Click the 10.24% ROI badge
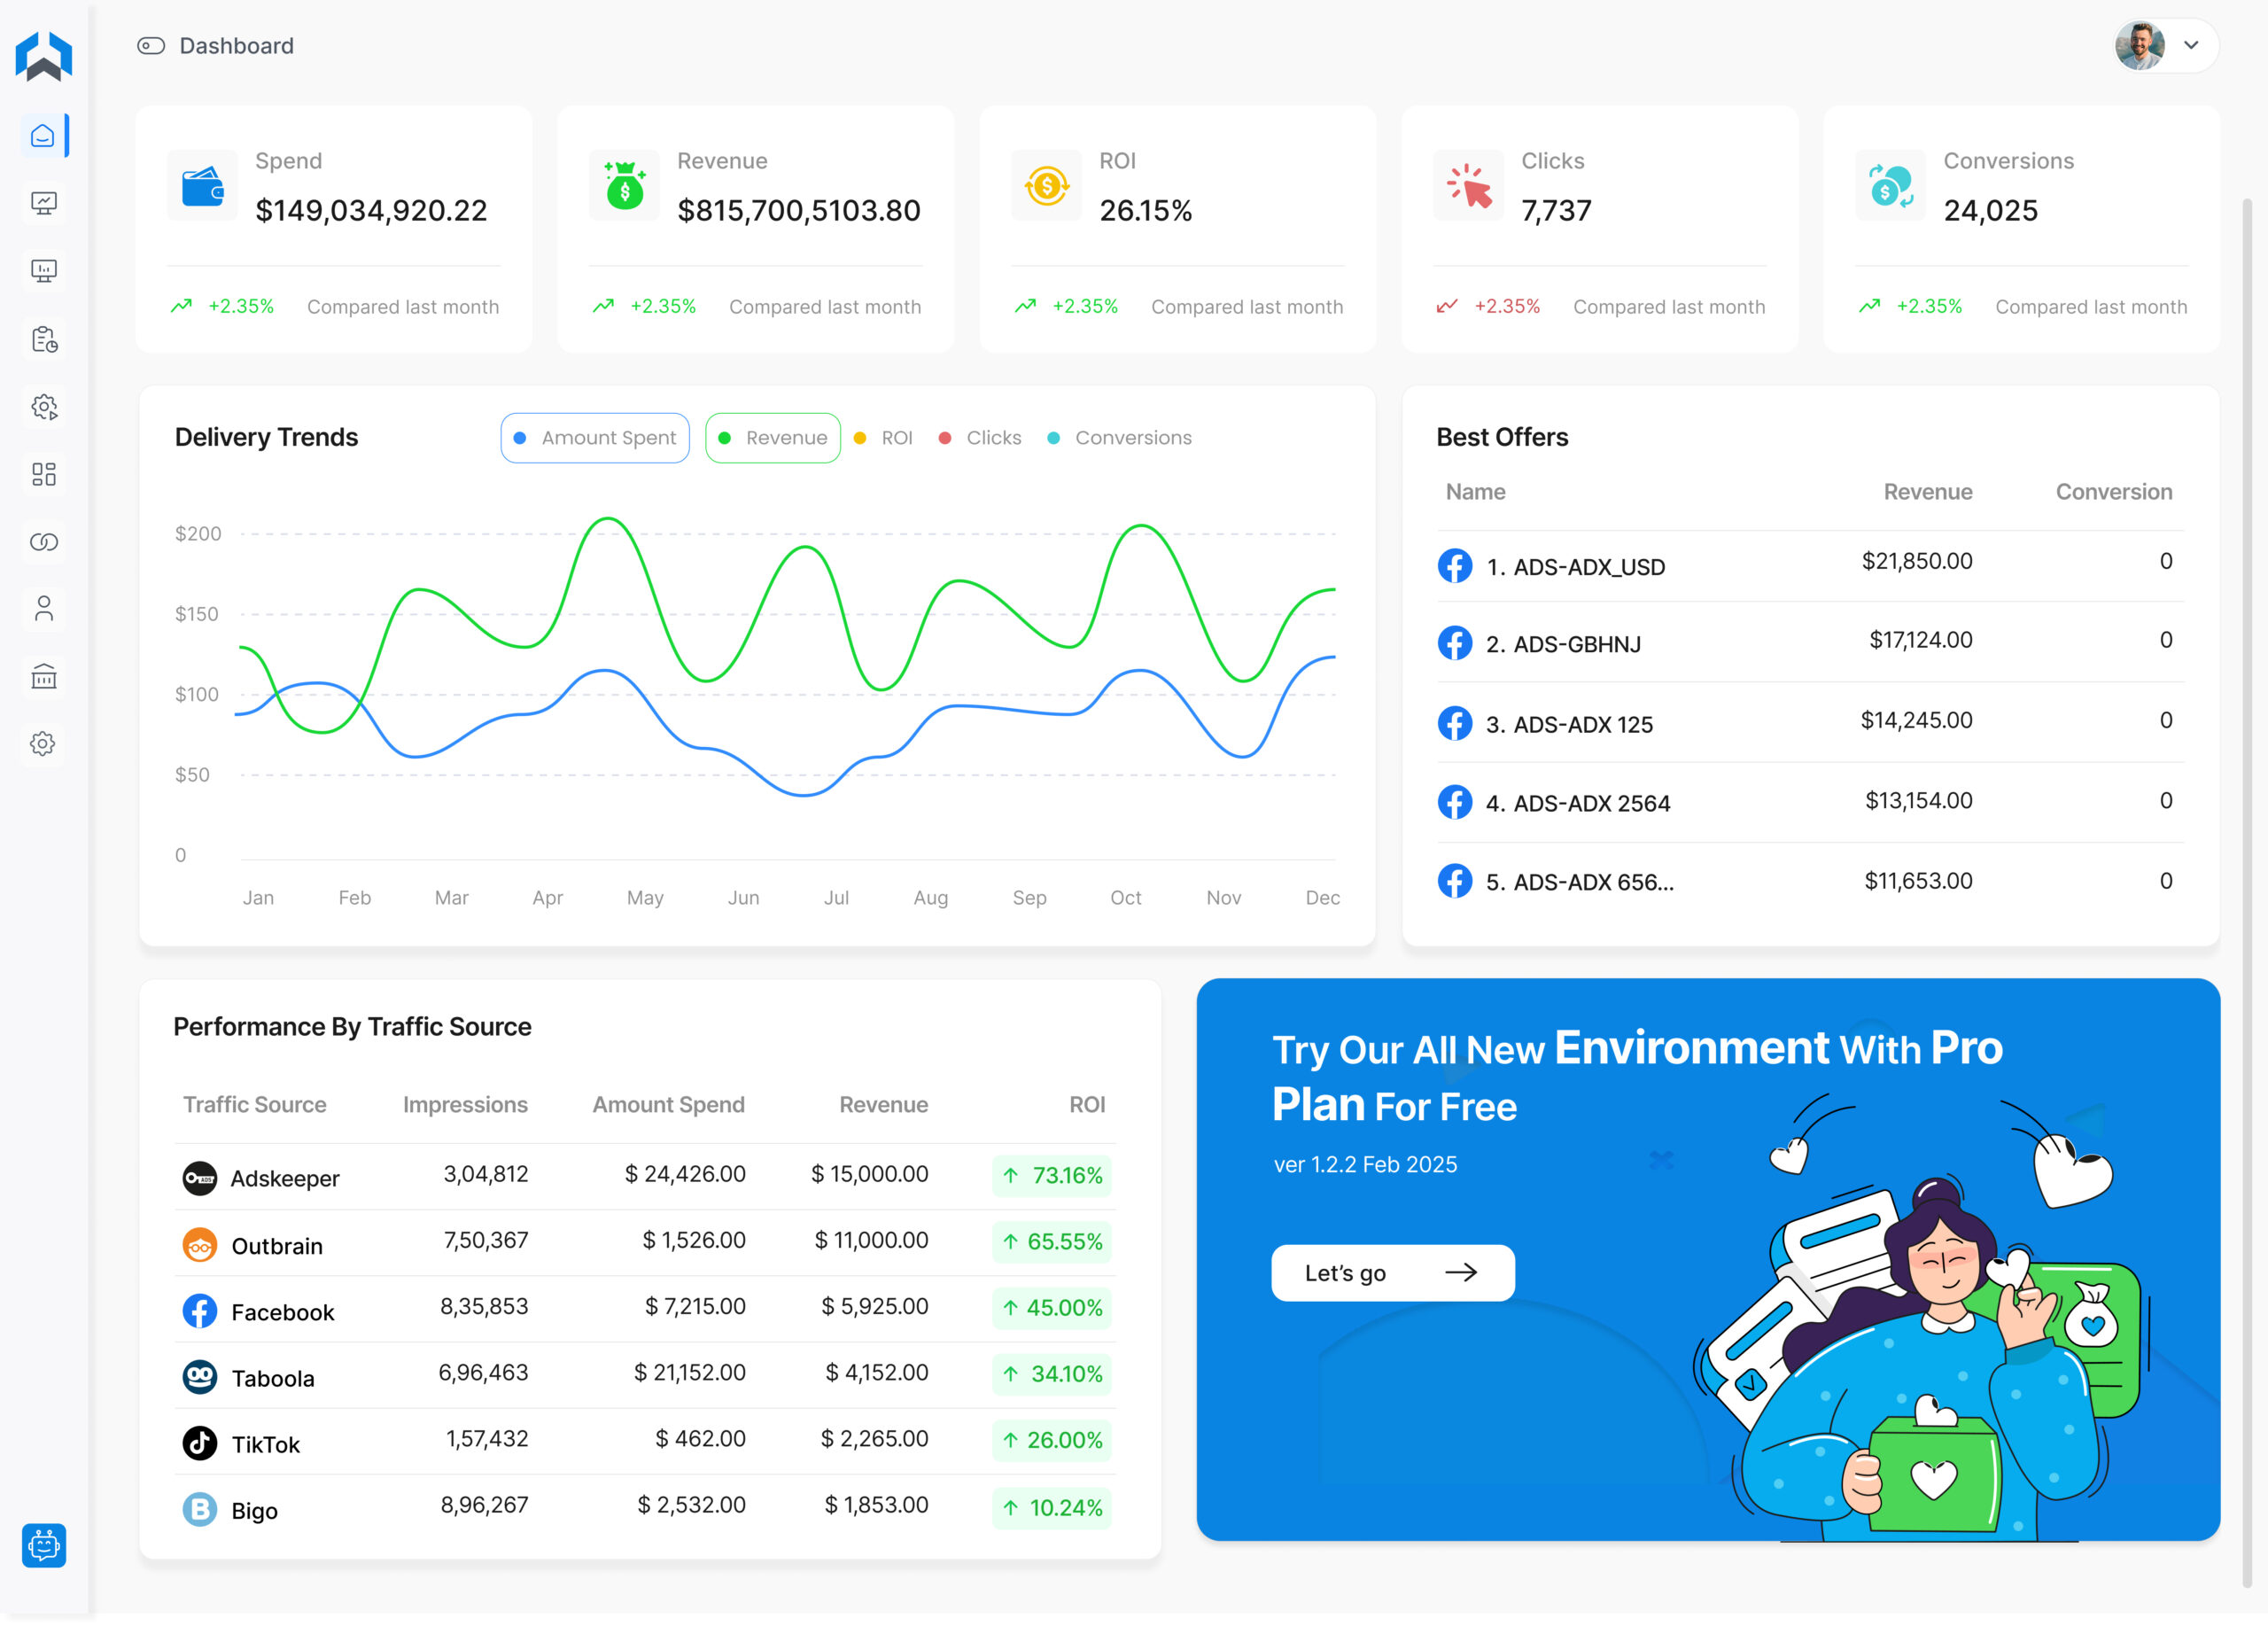2268x1626 pixels. pyautogui.click(x=1052, y=1508)
